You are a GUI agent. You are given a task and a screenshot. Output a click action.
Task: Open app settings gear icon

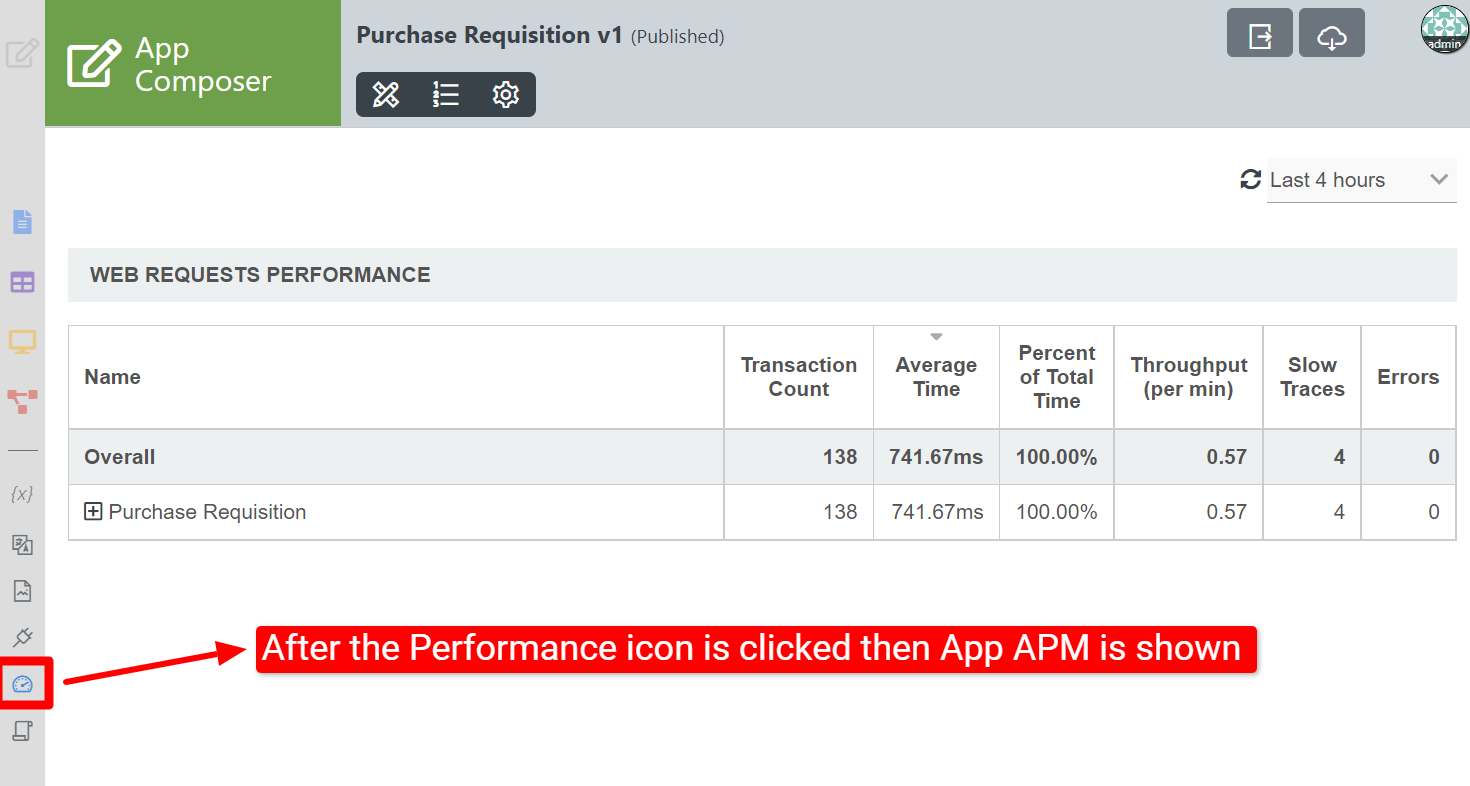506,95
